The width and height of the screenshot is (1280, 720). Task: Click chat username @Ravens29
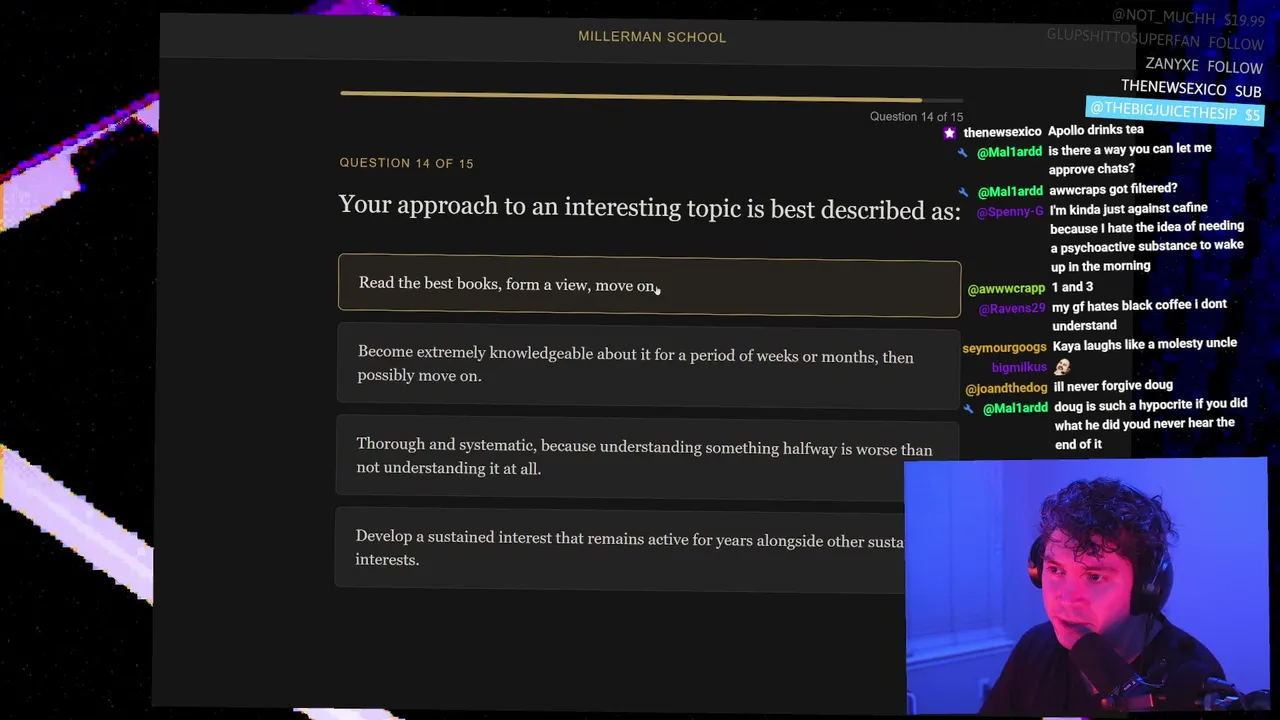pos(1011,309)
